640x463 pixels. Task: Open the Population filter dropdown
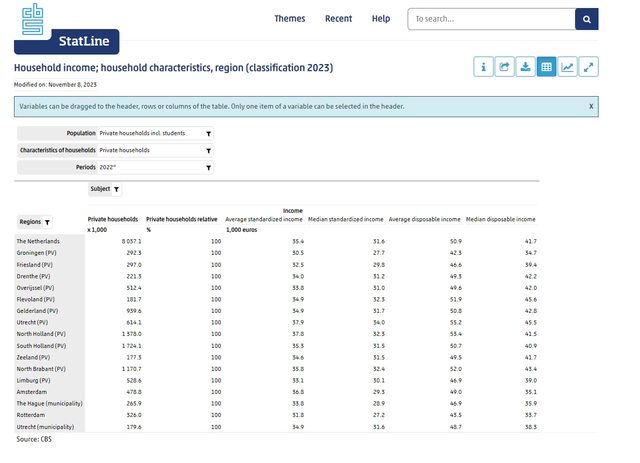point(208,133)
